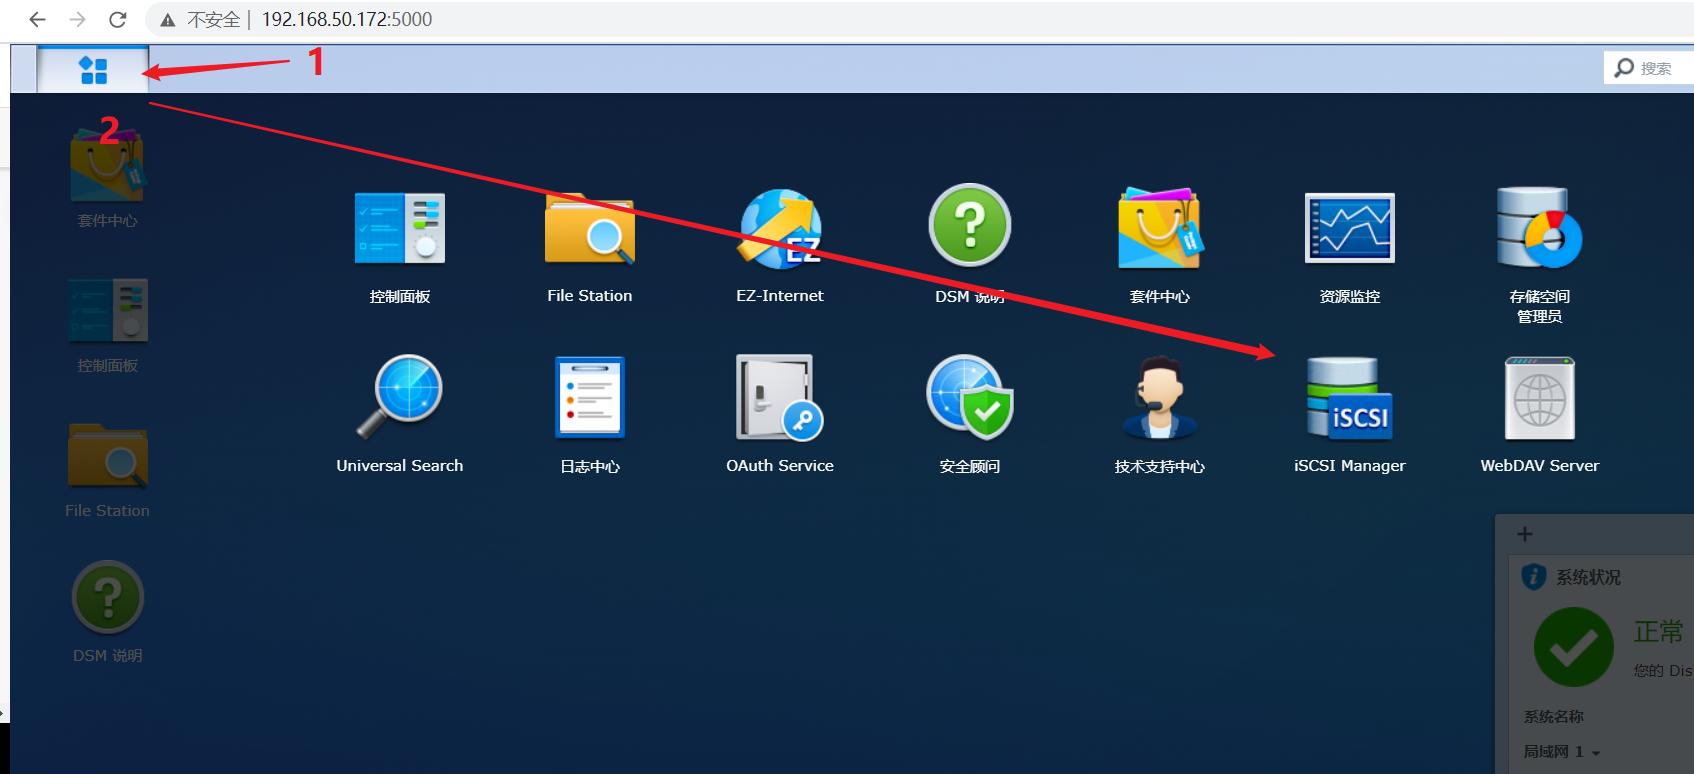The width and height of the screenshot is (1694, 774).
Task: Open File Station desktop shortcut on the left
Action: pyautogui.click(x=108, y=455)
